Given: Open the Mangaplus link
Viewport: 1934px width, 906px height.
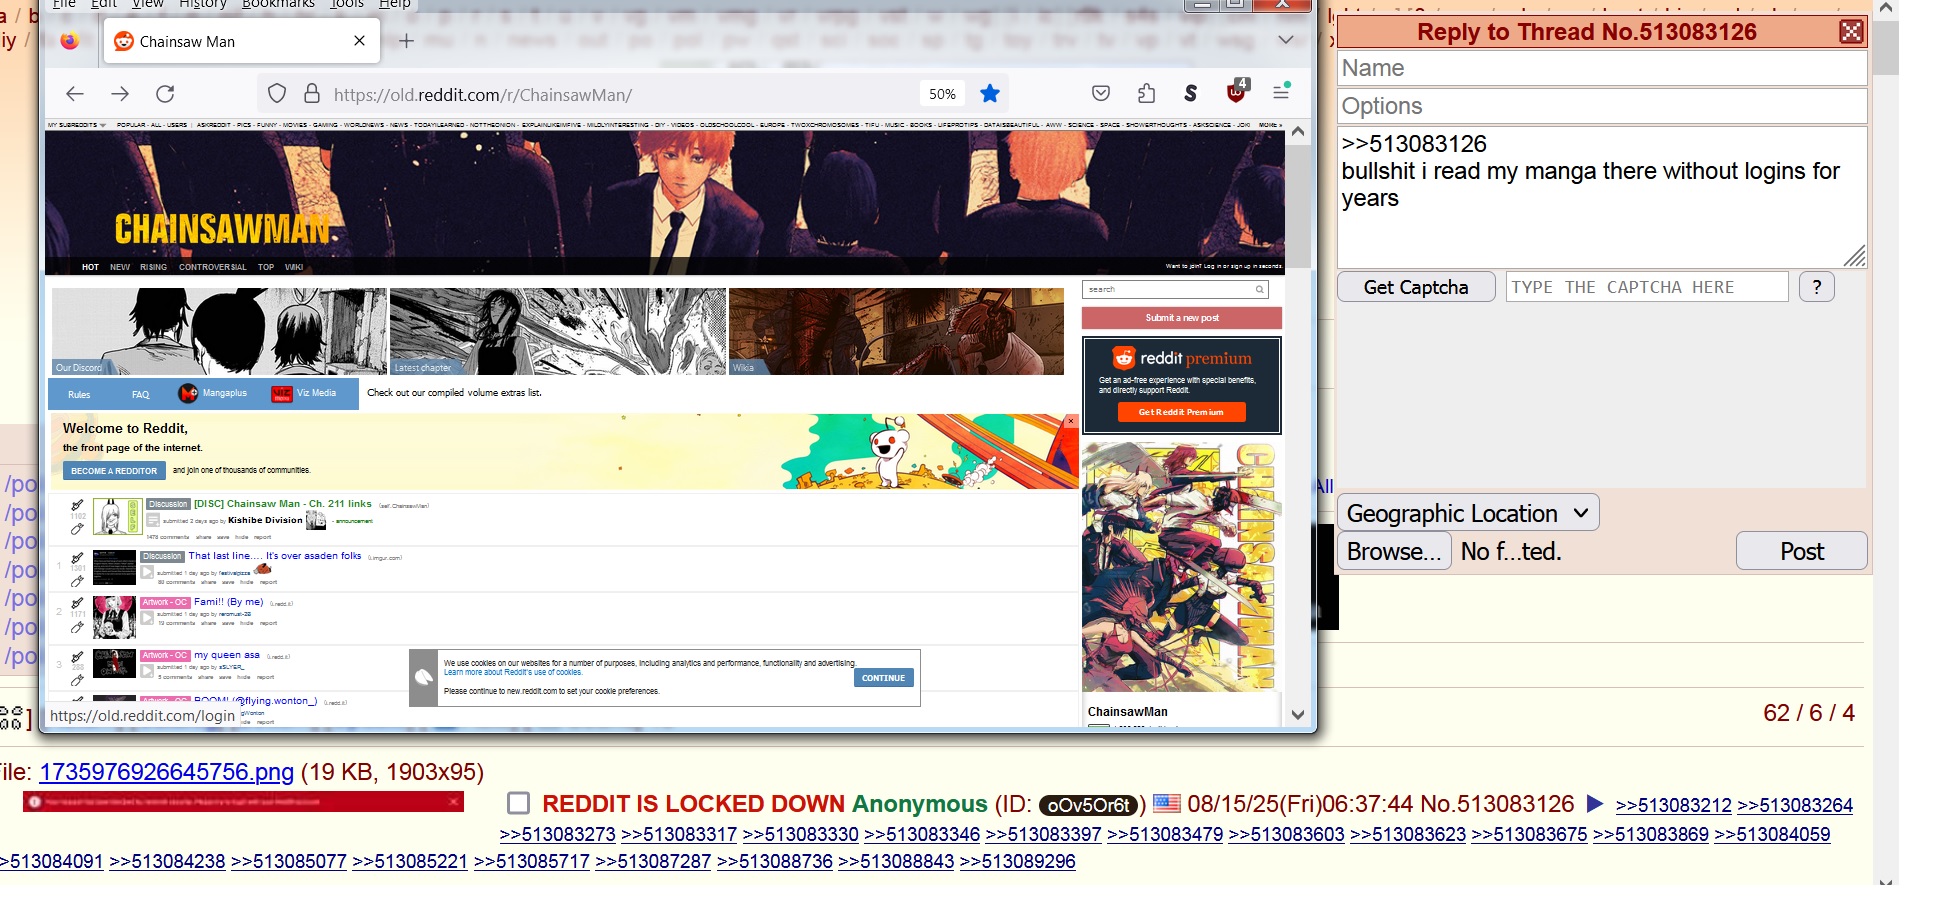Looking at the screenshot, I should [214, 393].
